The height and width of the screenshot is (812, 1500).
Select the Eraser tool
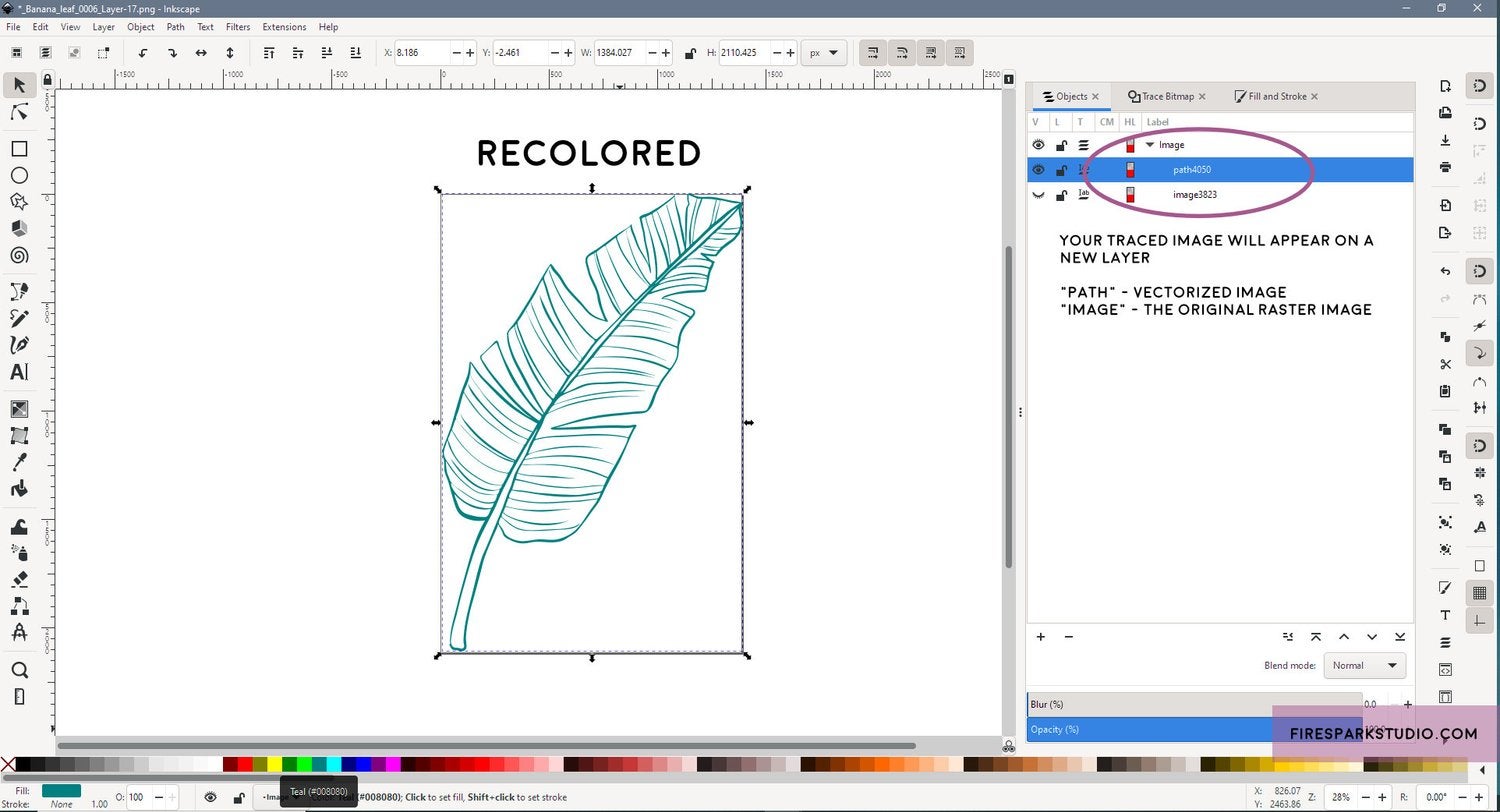19,579
